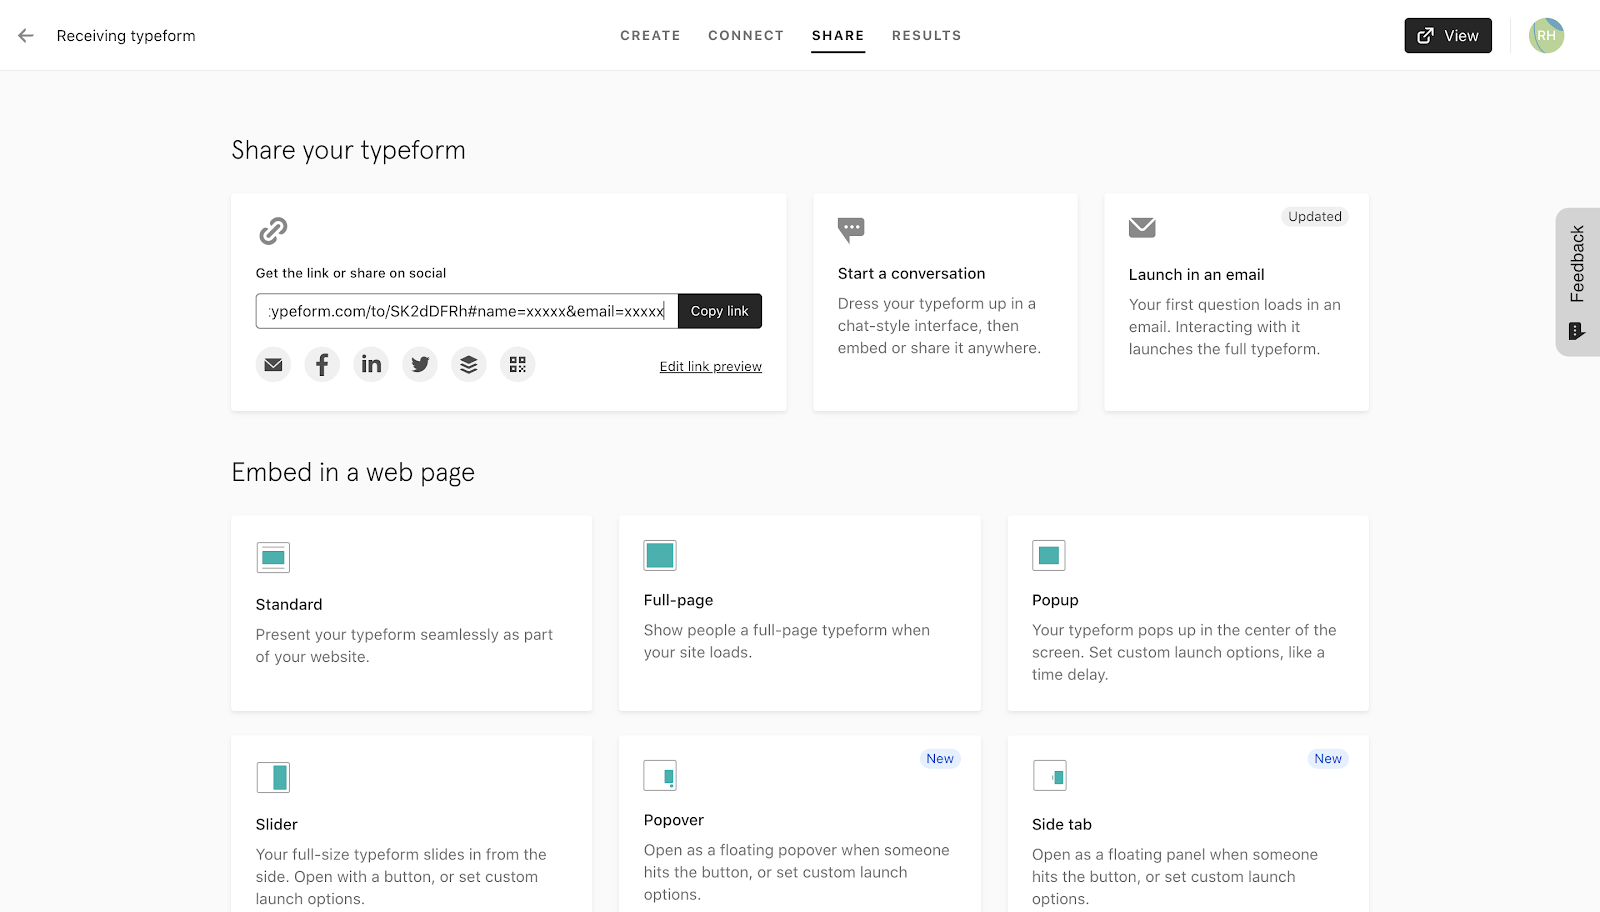Click the Standard embed icon
Screen dimensions: 1600x912
[273, 557]
